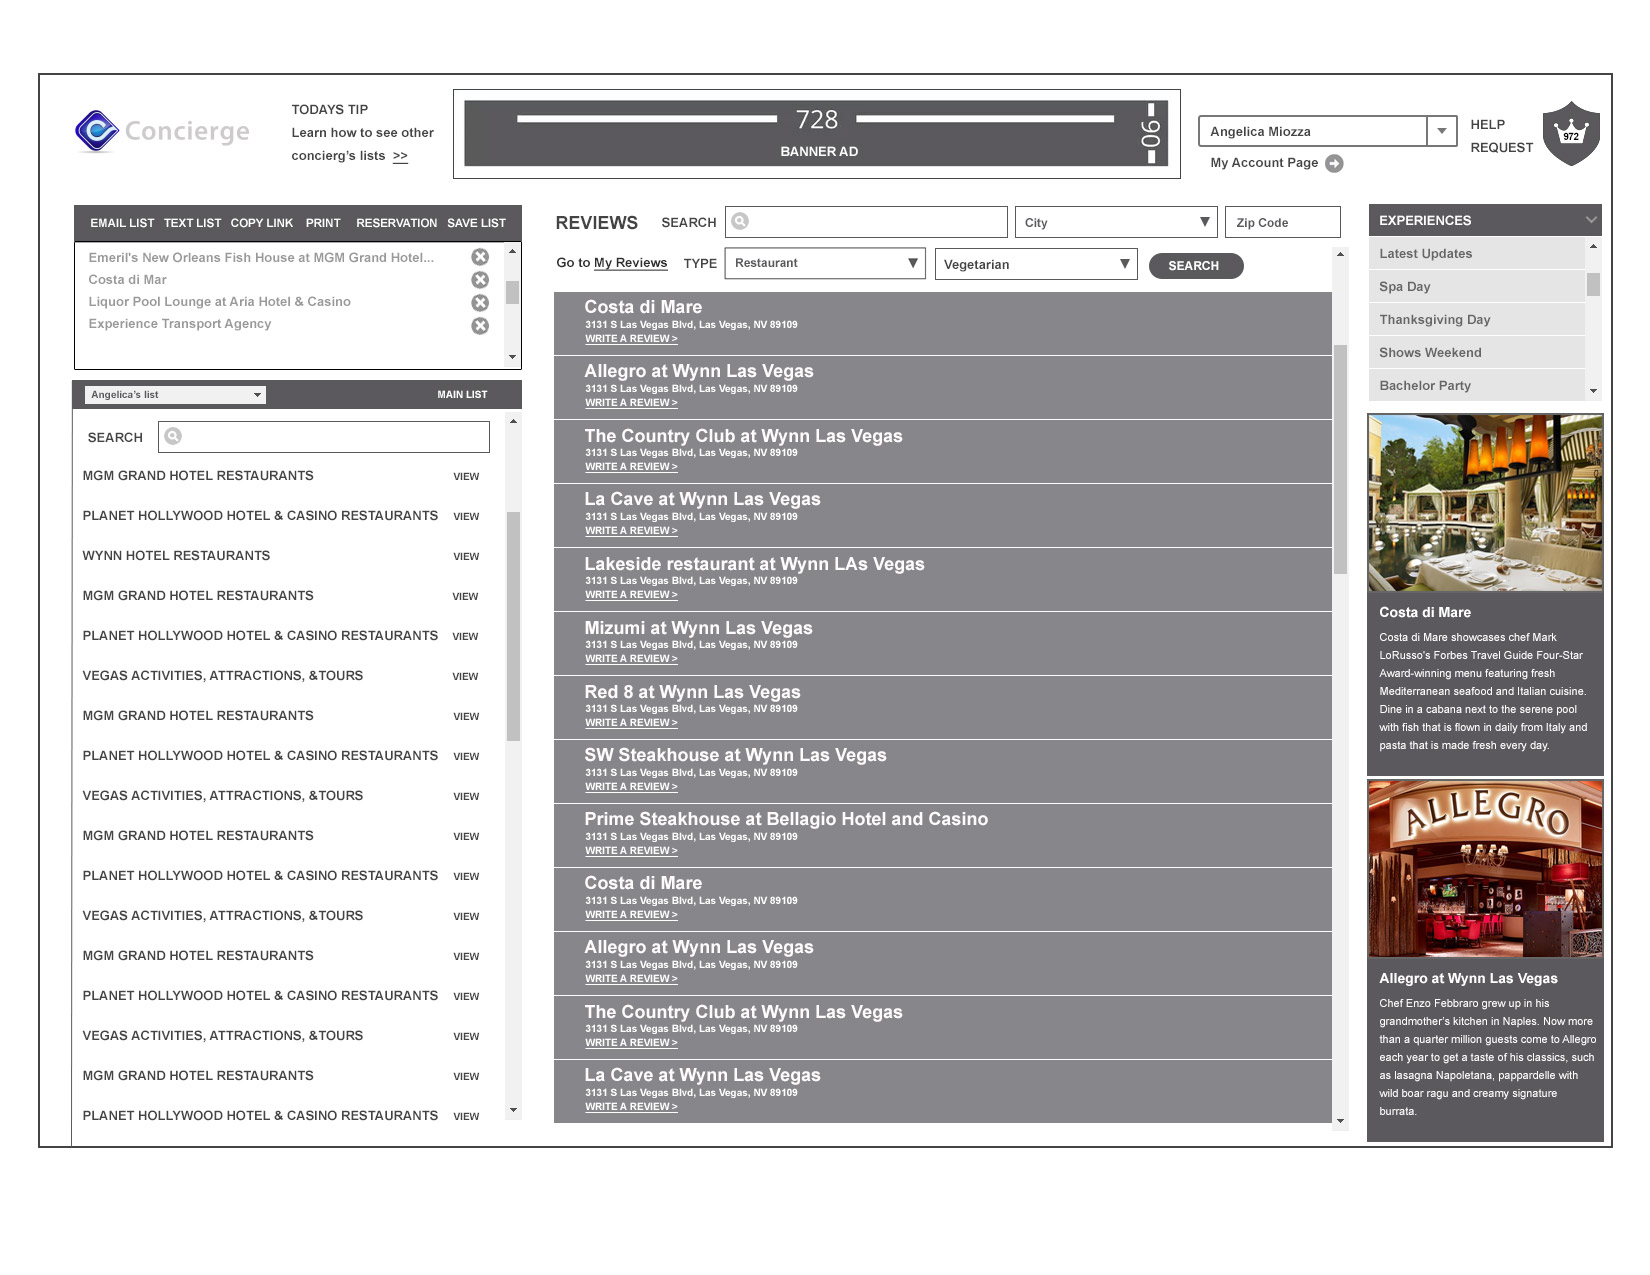1650x1275 pixels.
Task: Click scroll-down arrow of the reviews list
Action: point(1340,1120)
